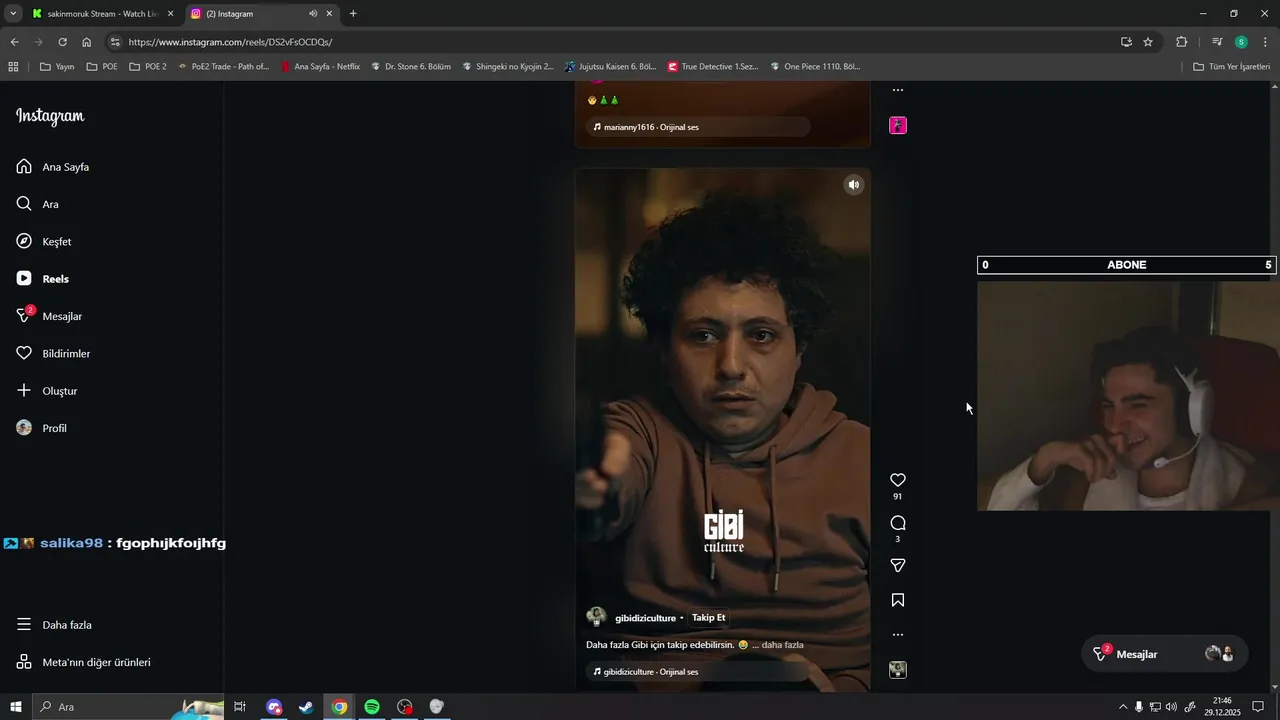
Task: Open Jujutsu Kaisen bookmark
Action: tap(610, 67)
